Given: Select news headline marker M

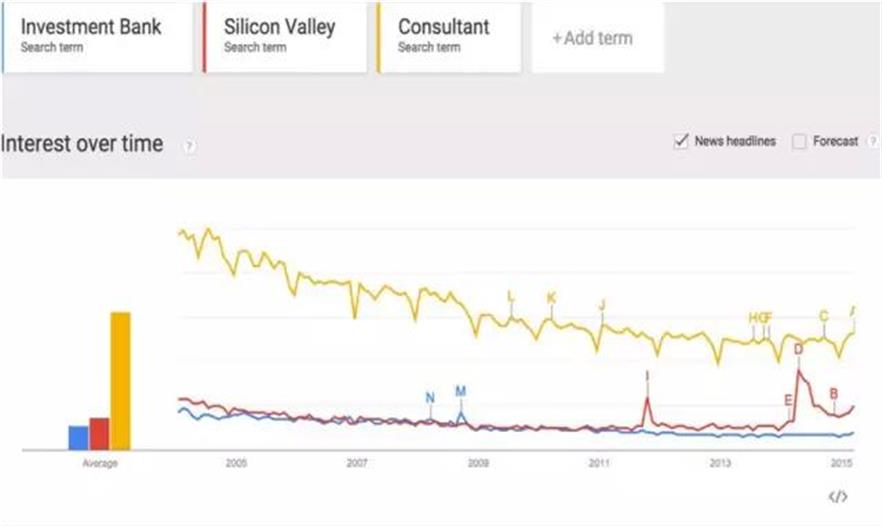Looking at the screenshot, I should [x=460, y=391].
